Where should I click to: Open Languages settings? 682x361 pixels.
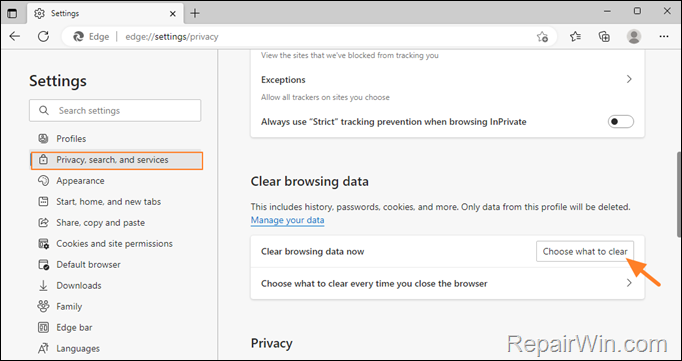tap(78, 348)
